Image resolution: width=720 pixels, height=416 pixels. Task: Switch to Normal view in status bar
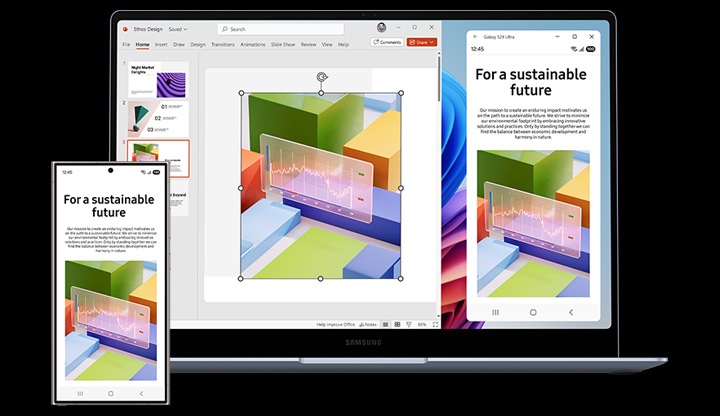(385, 324)
